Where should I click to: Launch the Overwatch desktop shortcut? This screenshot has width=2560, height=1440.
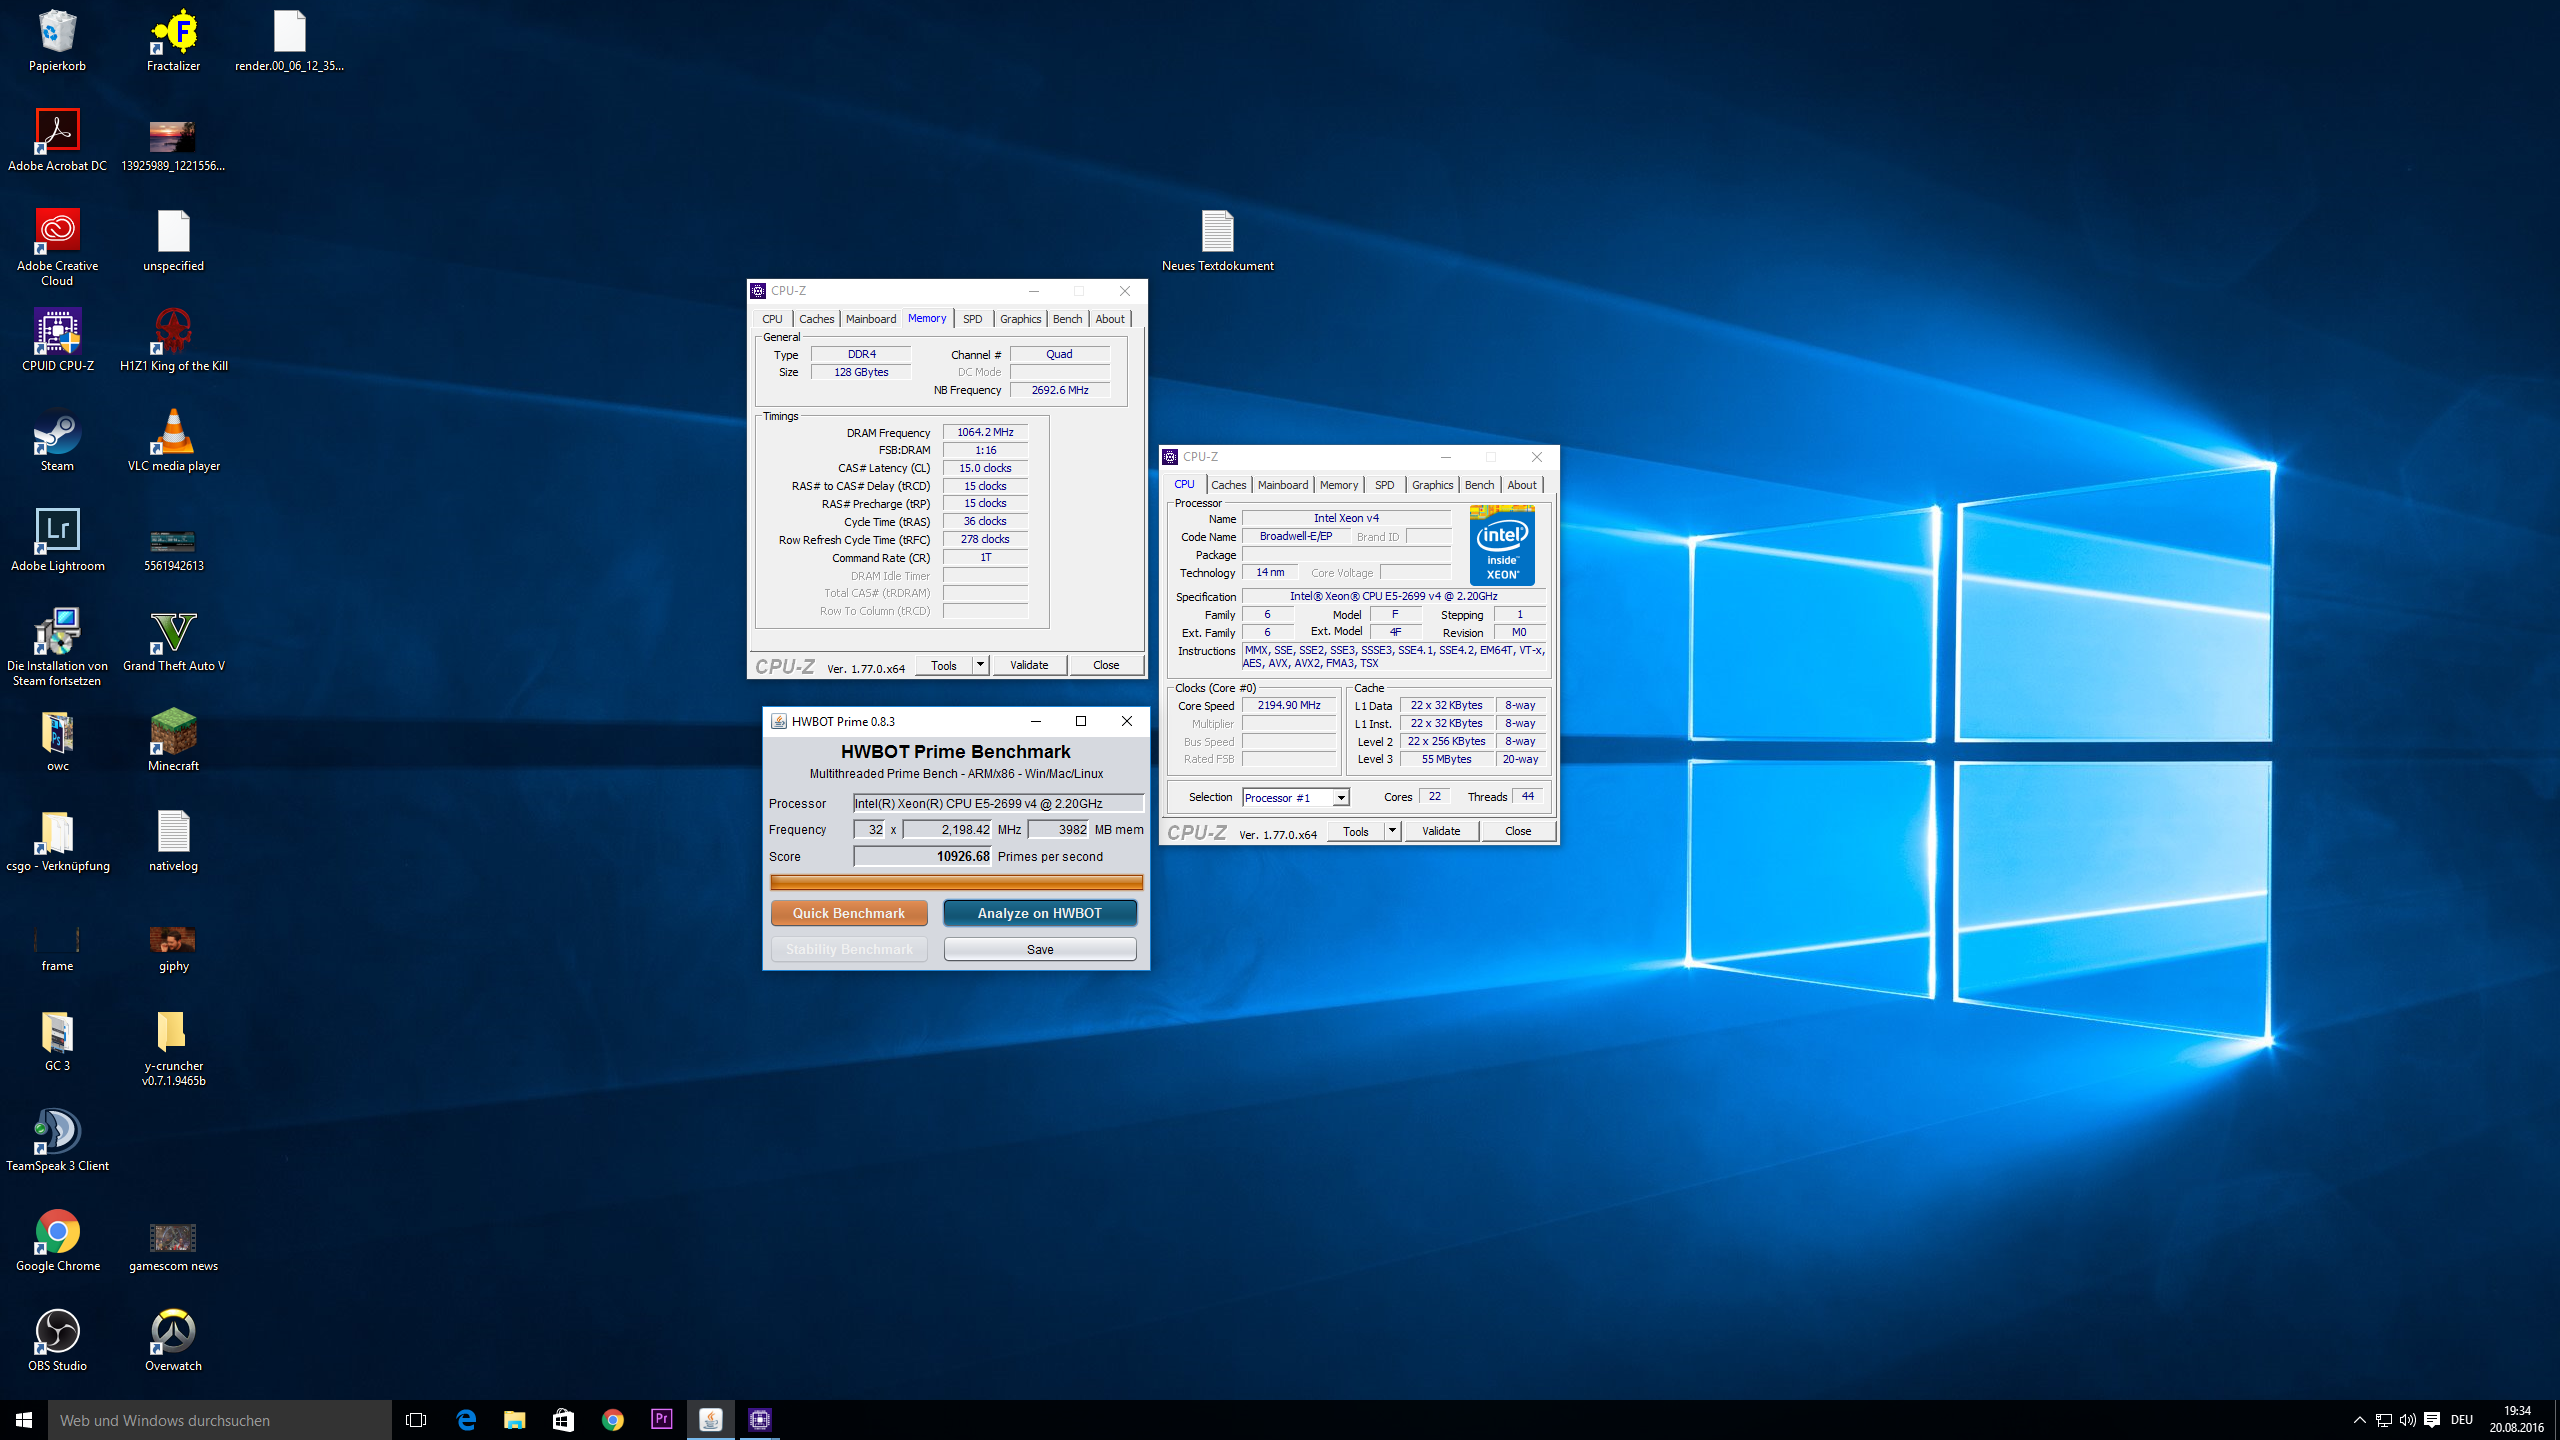pos(173,1341)
